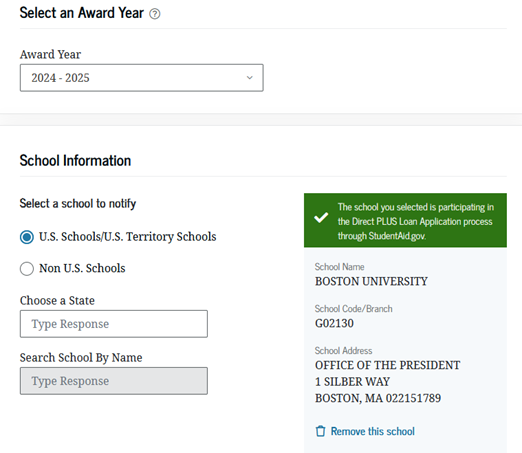Open the Award Year 2024 - 2025 dropdown

[x=142, y=78]
